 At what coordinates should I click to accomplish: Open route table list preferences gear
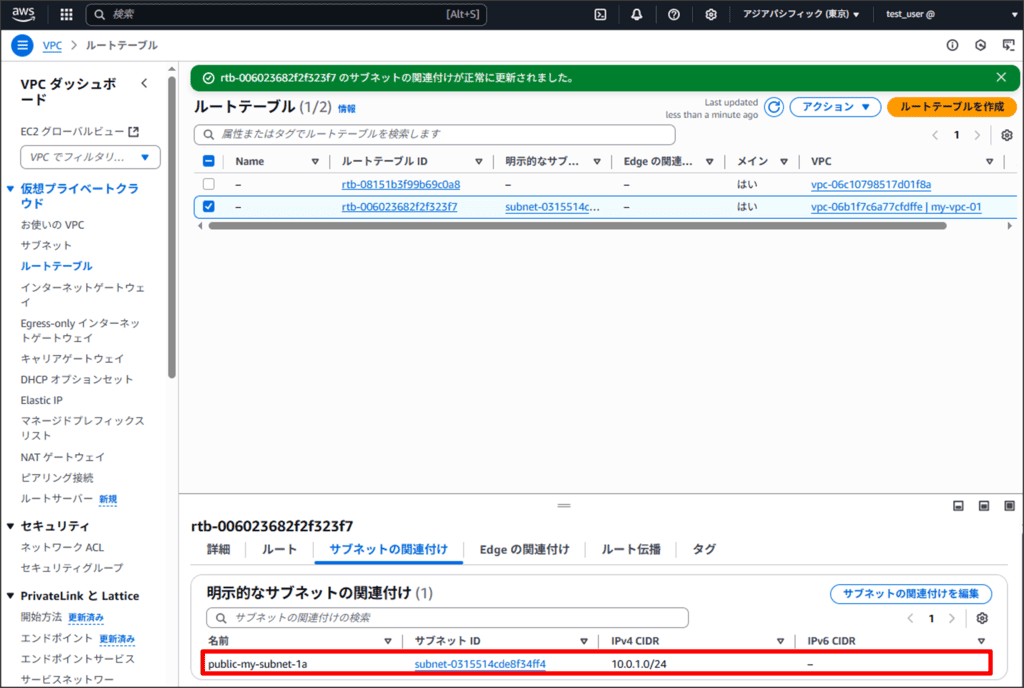coord(1006,135)
